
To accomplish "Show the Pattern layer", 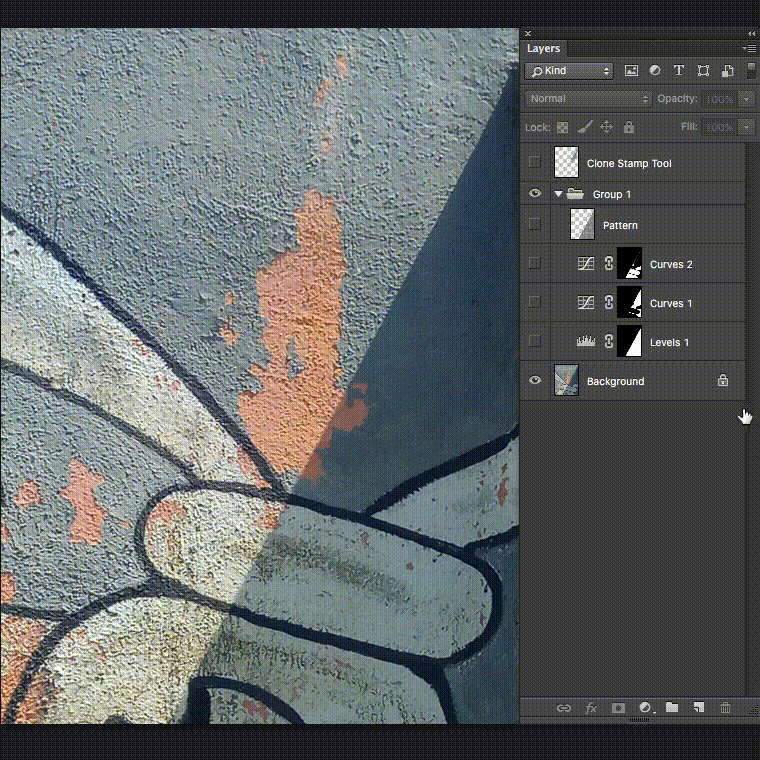I will click(534, 224).
